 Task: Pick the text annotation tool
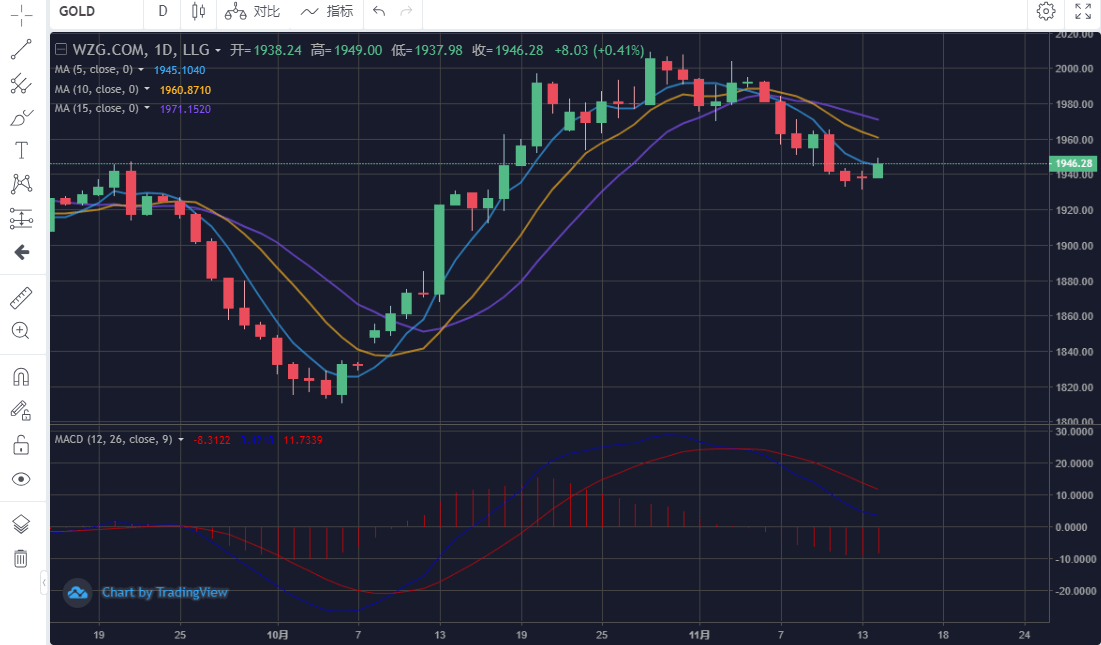point(21,151)
